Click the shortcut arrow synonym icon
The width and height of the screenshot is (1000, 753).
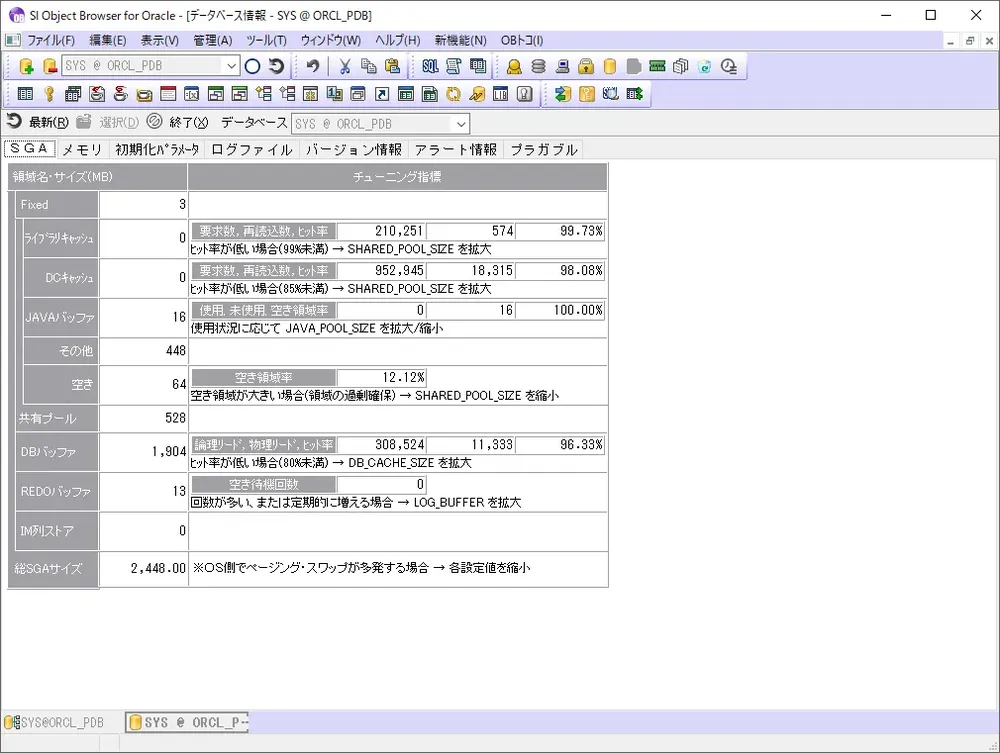[x=381, y=94]
